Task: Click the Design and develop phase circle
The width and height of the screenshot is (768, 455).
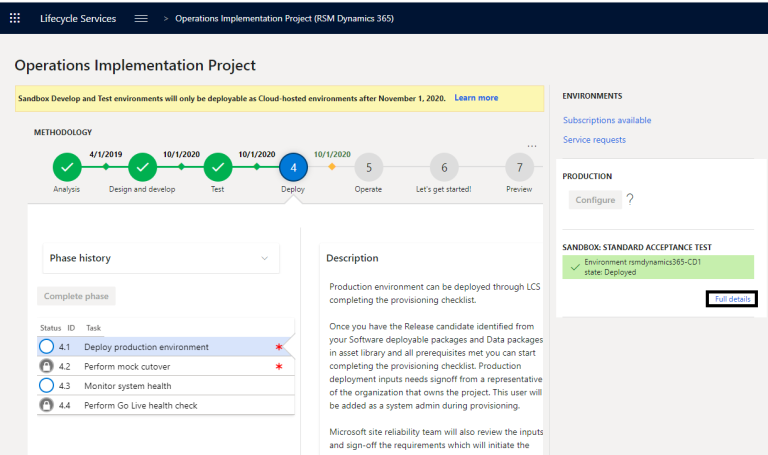Action: 142,167
